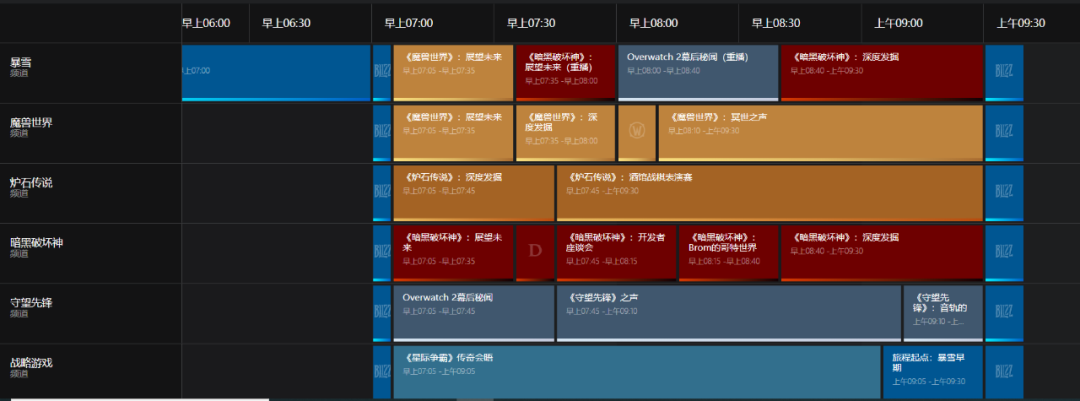The width and height of the screenshot is (1080, 401).
Task: Jump to 早上08:00 time header
Action: pos(654,23)
